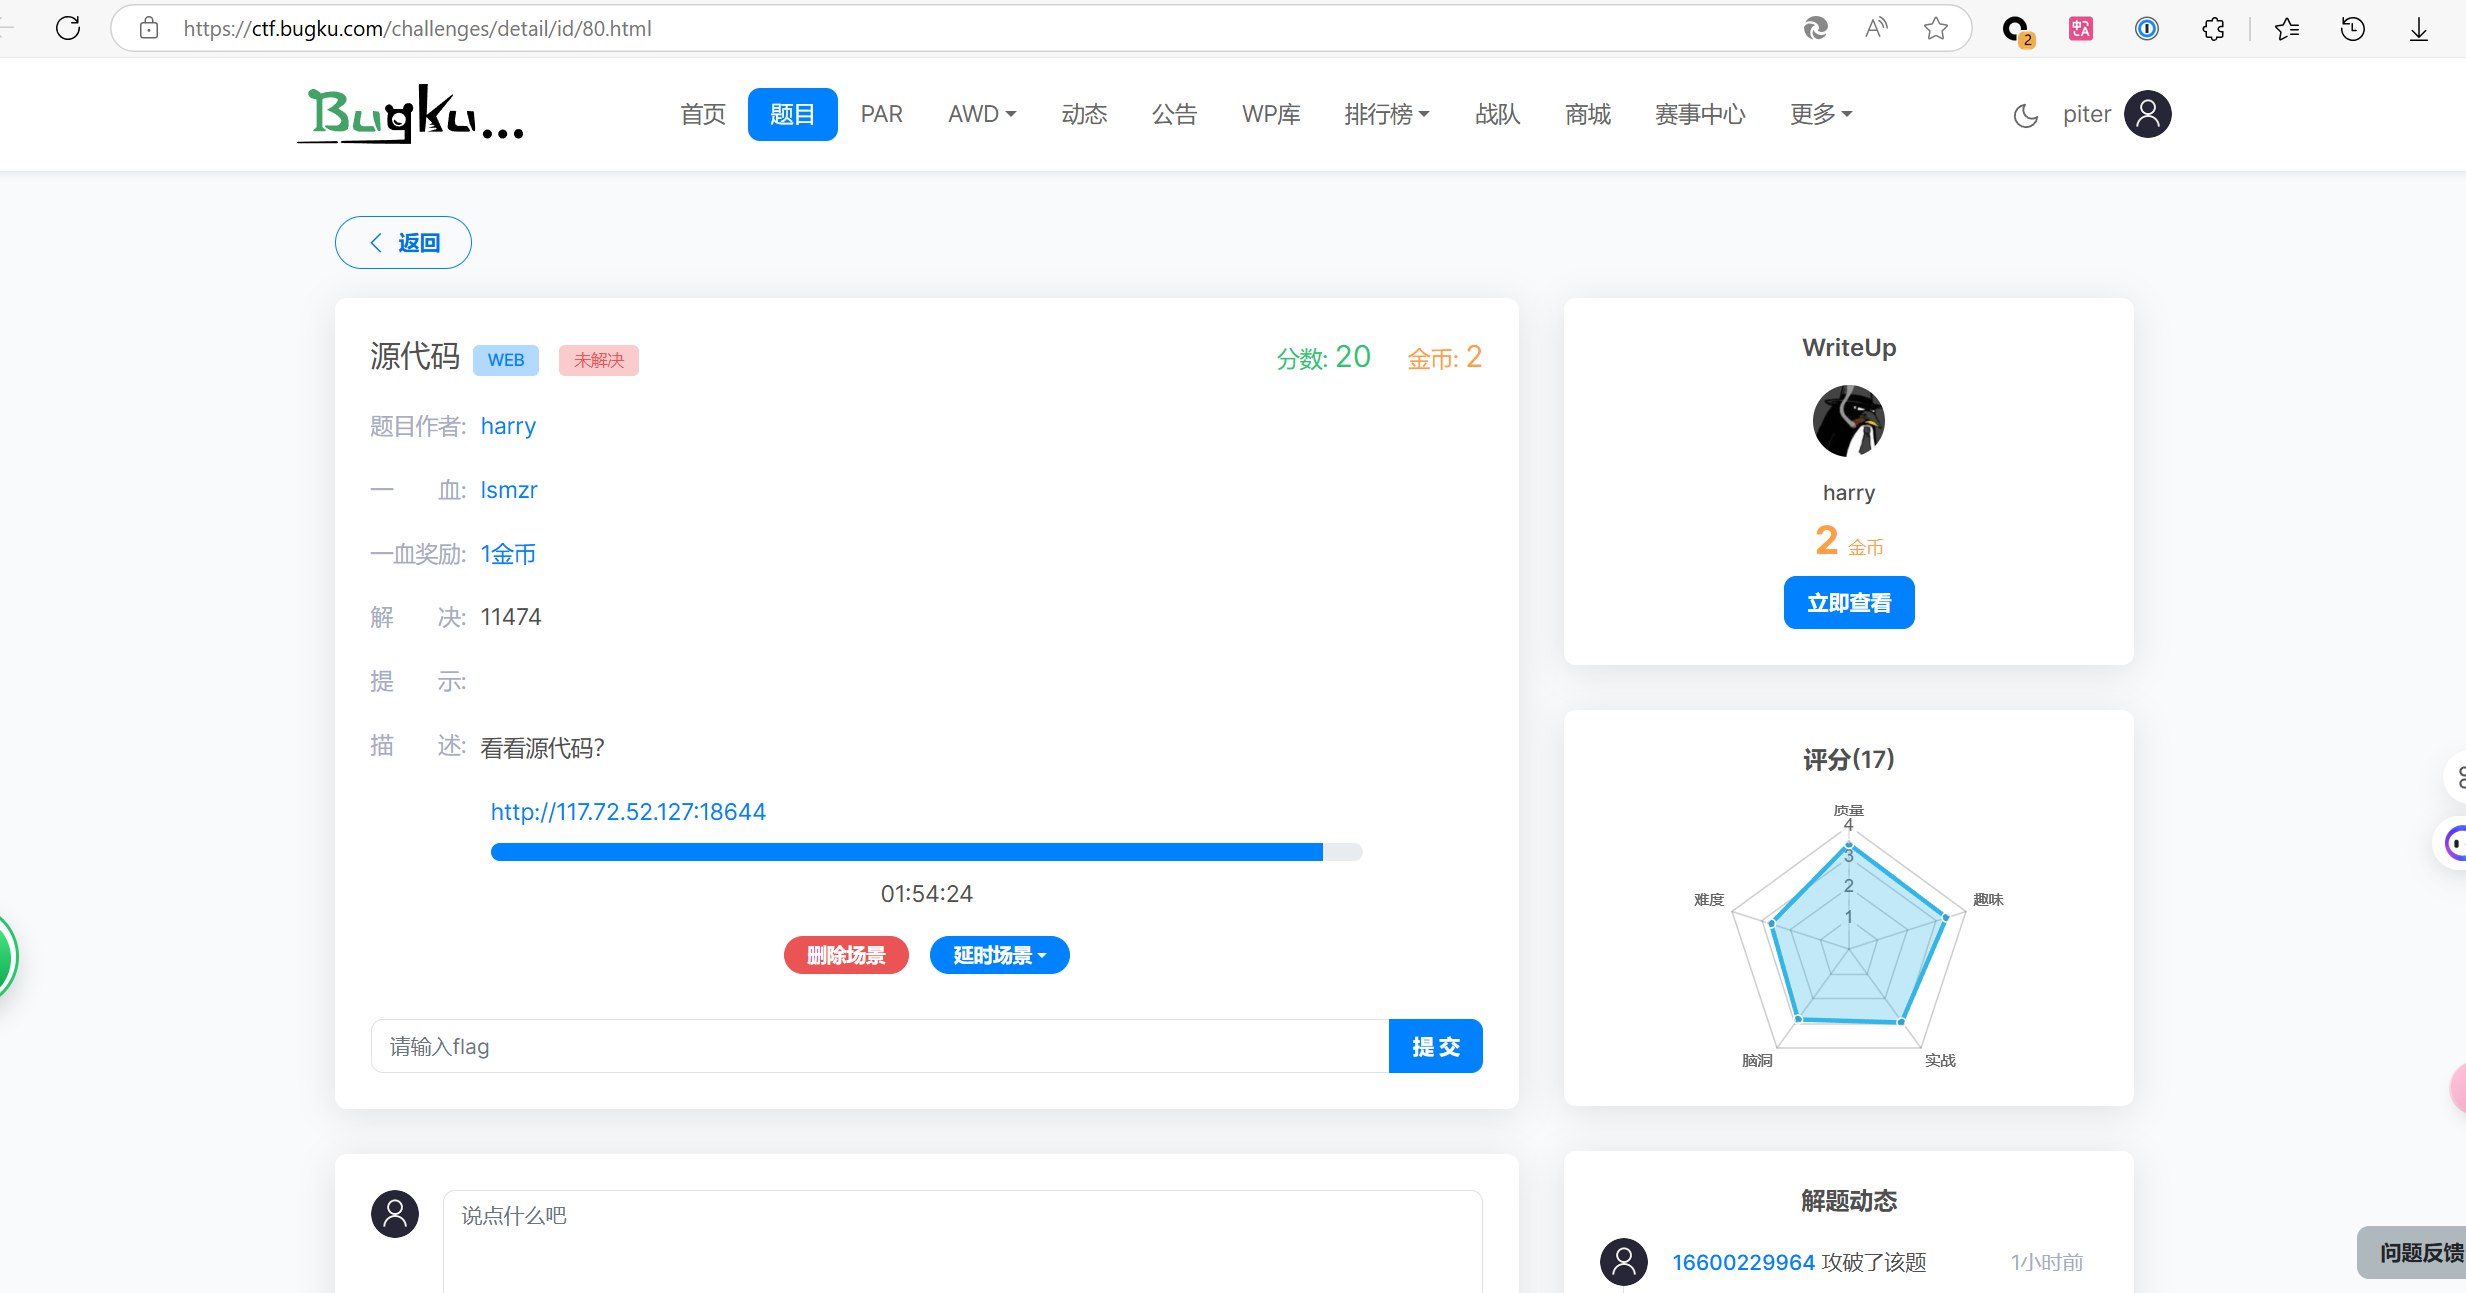Click the browser refresh icon
The image size is (2466, 1293).
(x=68, y=28)
